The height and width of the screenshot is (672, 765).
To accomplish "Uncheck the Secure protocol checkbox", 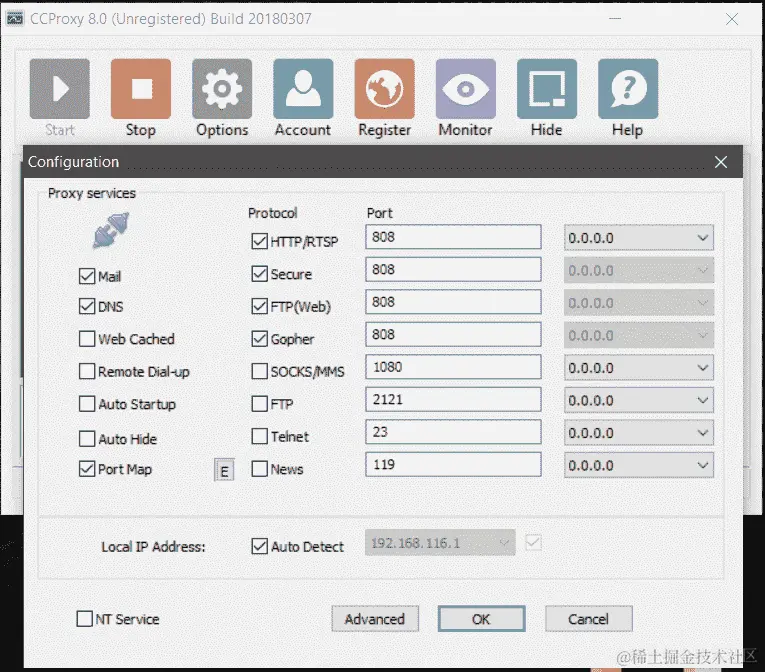I will click(x=260, y=274).
